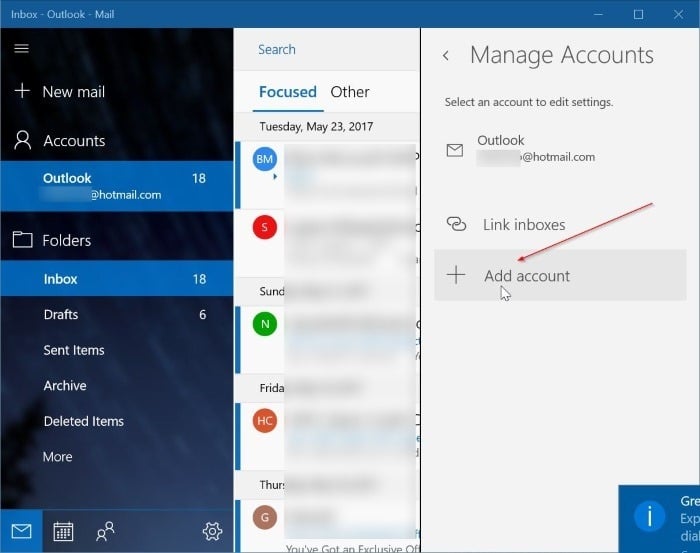Click the Mail icon in bottom bar
700x553 pixels.
tap(21, 531)
